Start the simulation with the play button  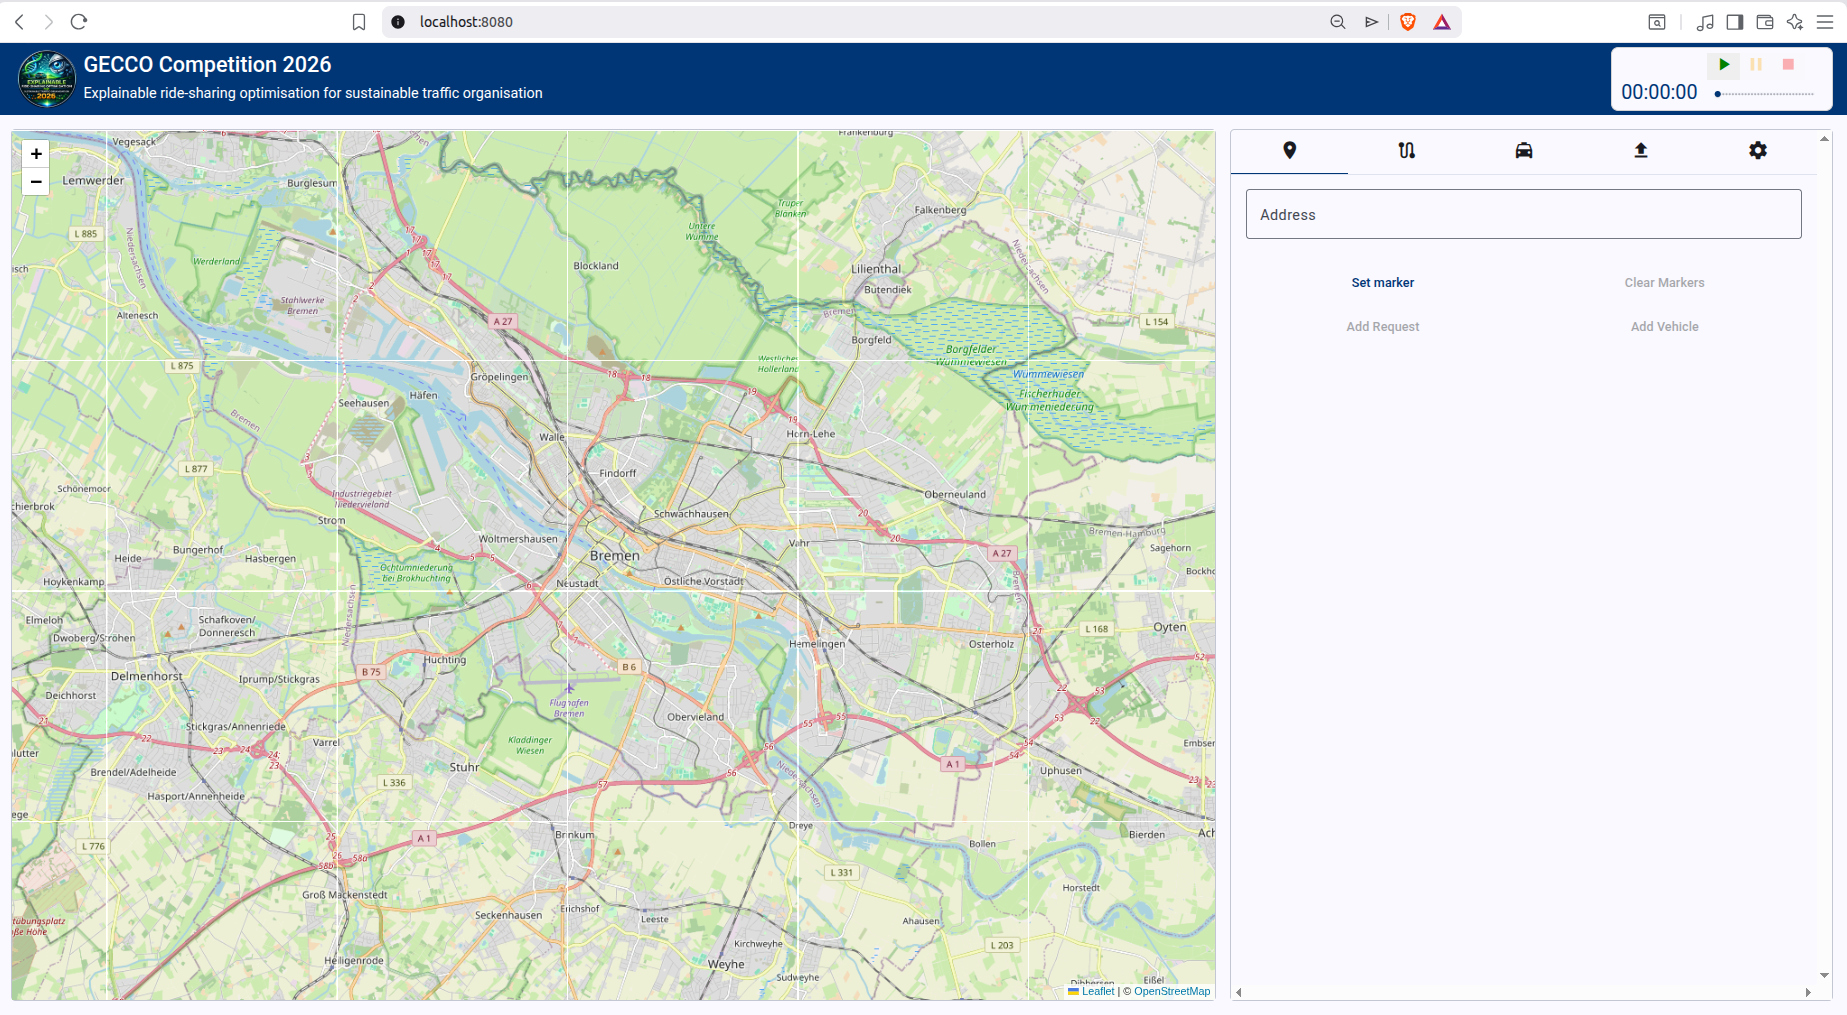[x=1724, y=65]
